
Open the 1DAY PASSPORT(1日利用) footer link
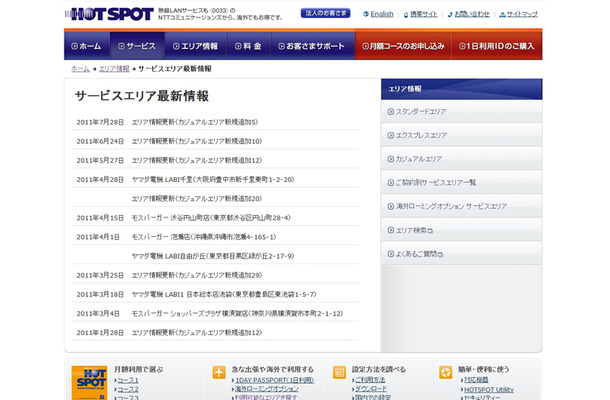[x=275, y=380]
